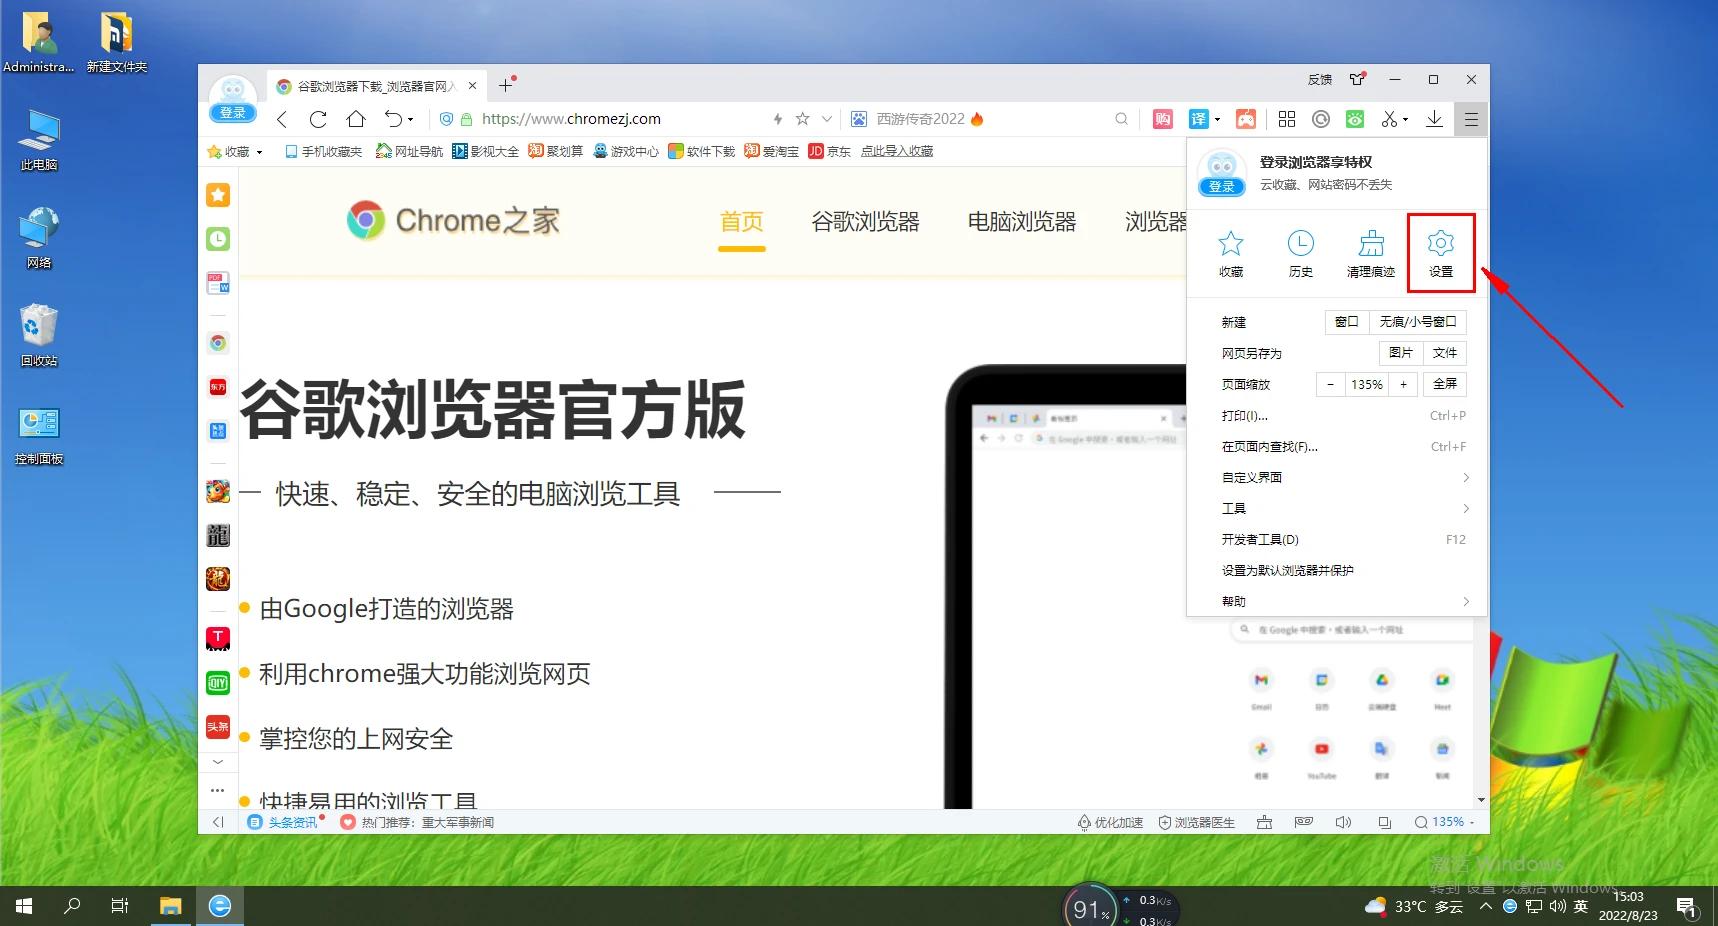Expand more sidebar apps chevron

point(218,762)
